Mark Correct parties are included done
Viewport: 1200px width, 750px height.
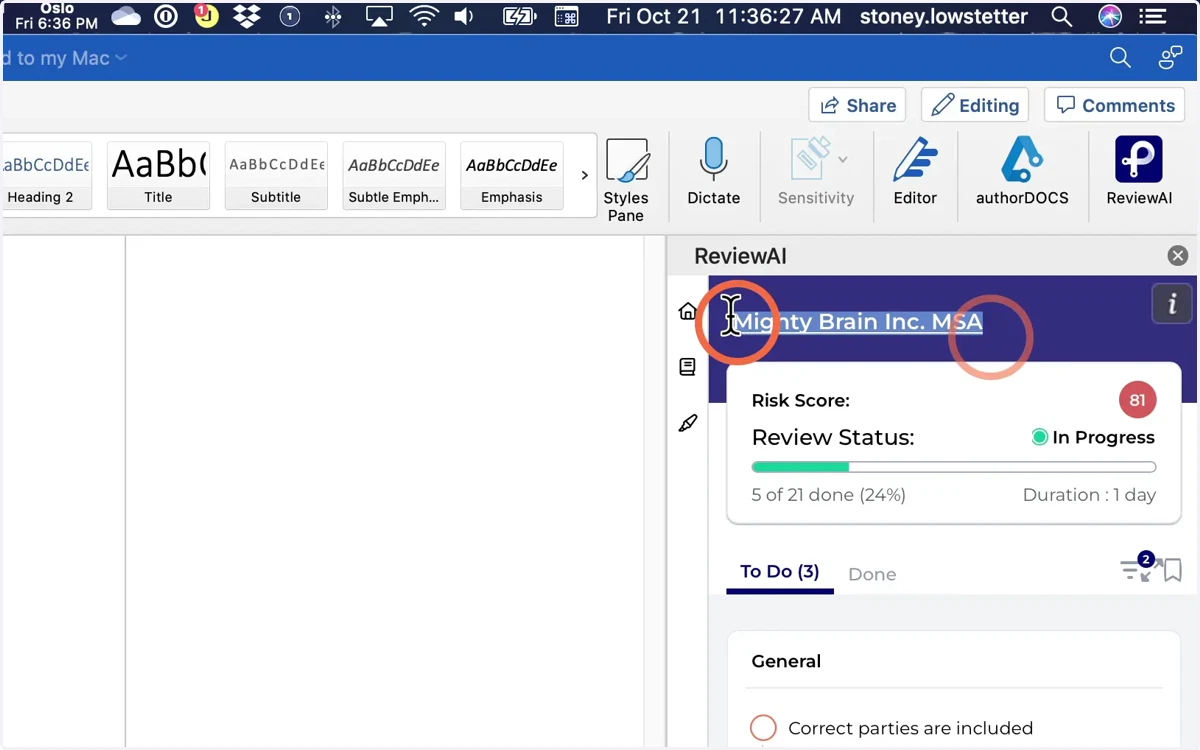tap(763, 727)
